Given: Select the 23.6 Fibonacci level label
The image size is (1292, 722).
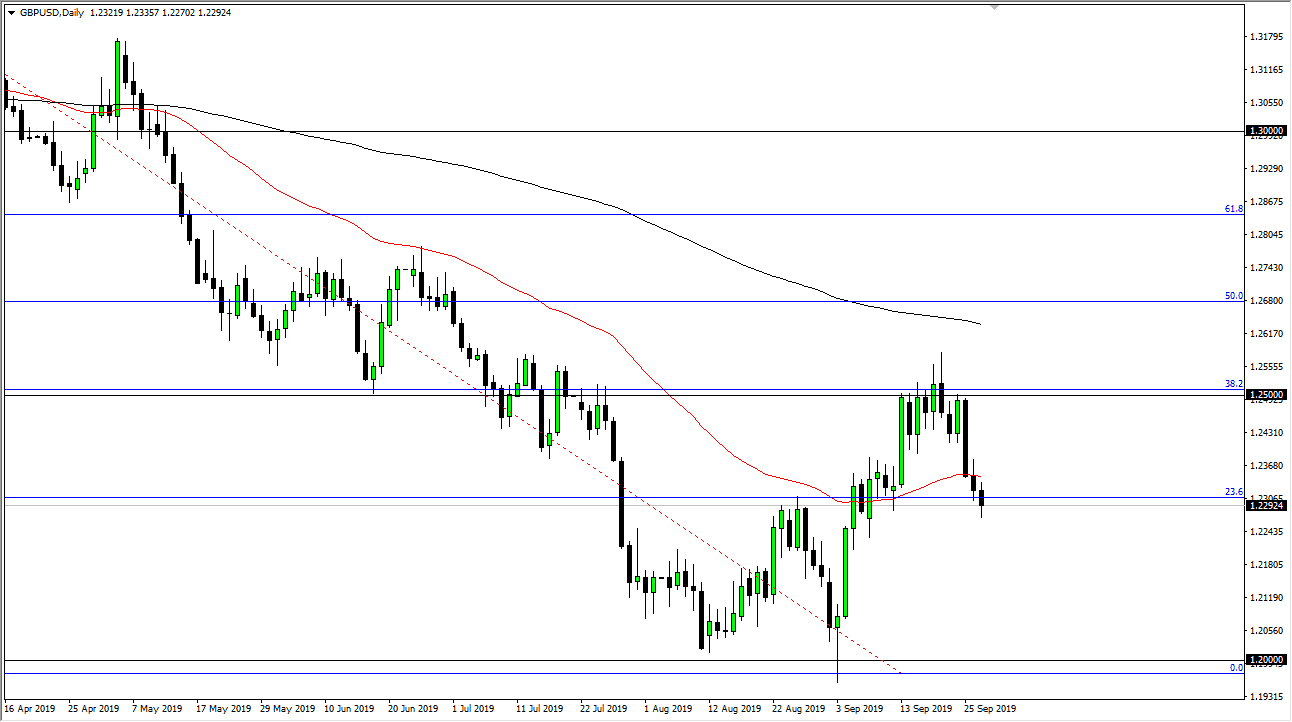Looking at the screenshot, I should (1232, 492).
